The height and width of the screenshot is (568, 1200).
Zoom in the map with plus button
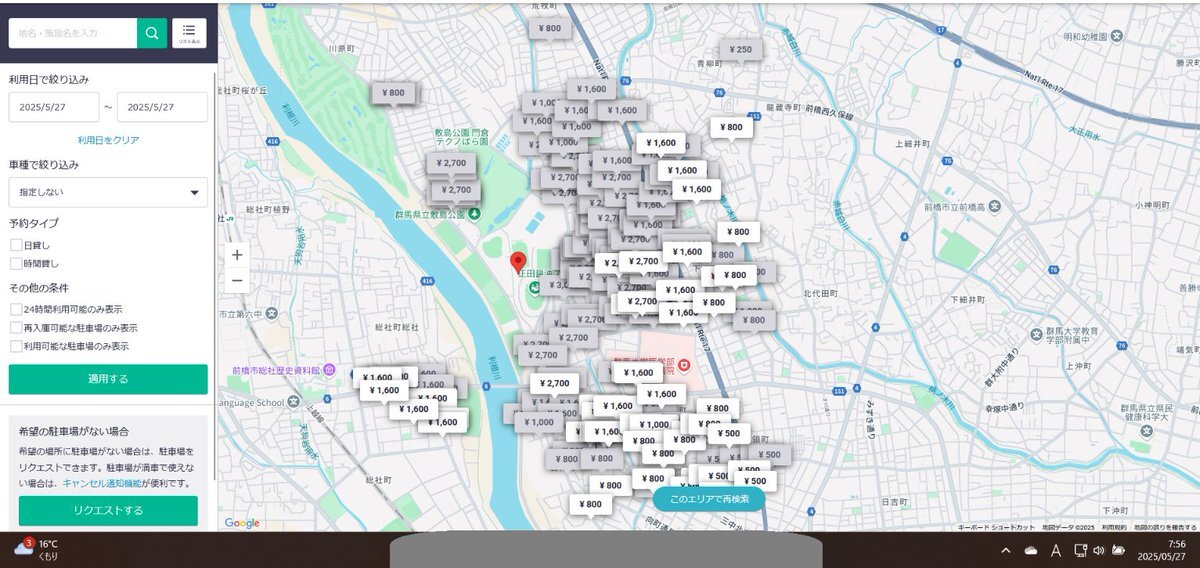point(237,255)
